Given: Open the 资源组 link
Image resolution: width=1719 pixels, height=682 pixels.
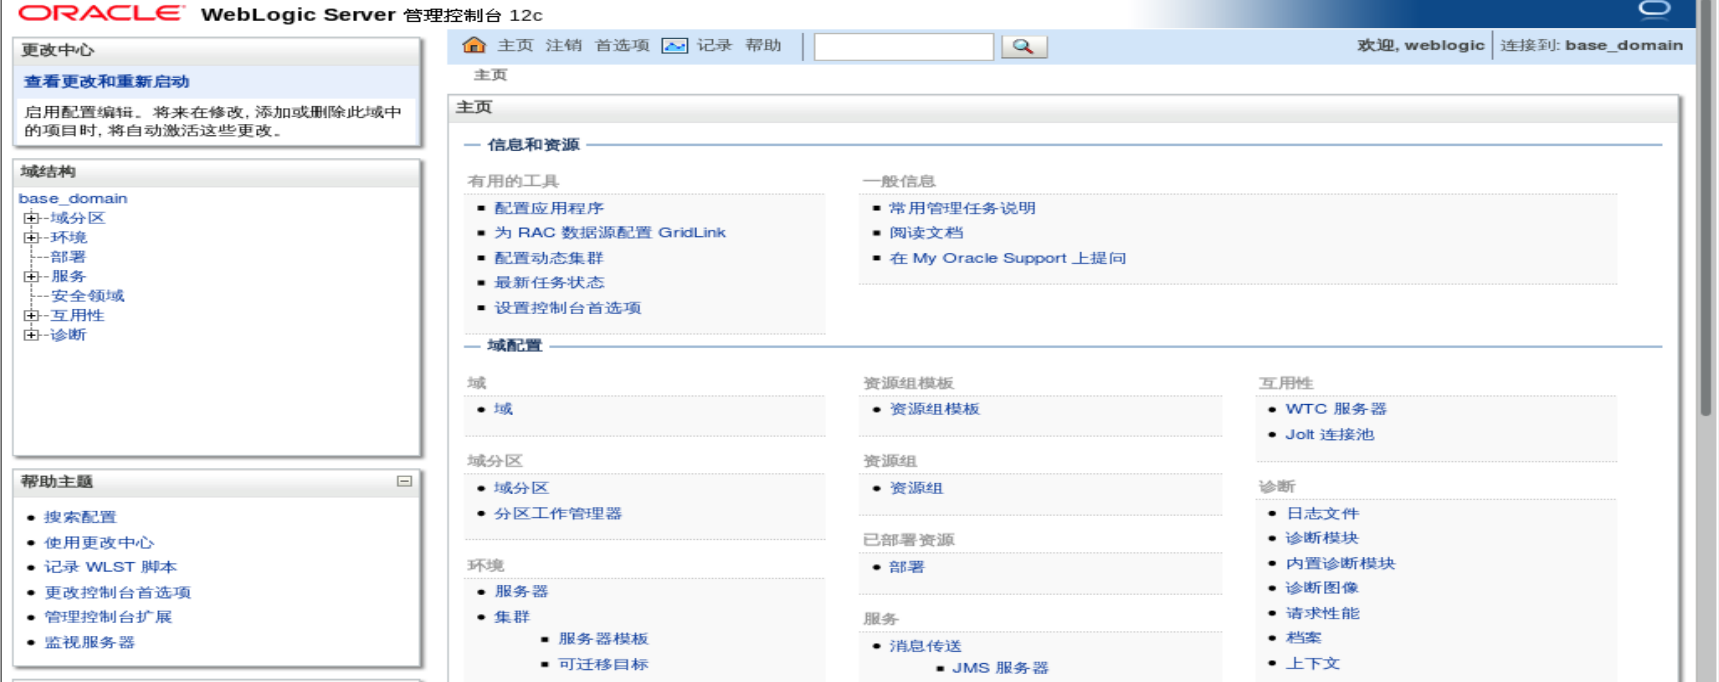Looking at the screenshot, I should (x=916, y=488).
